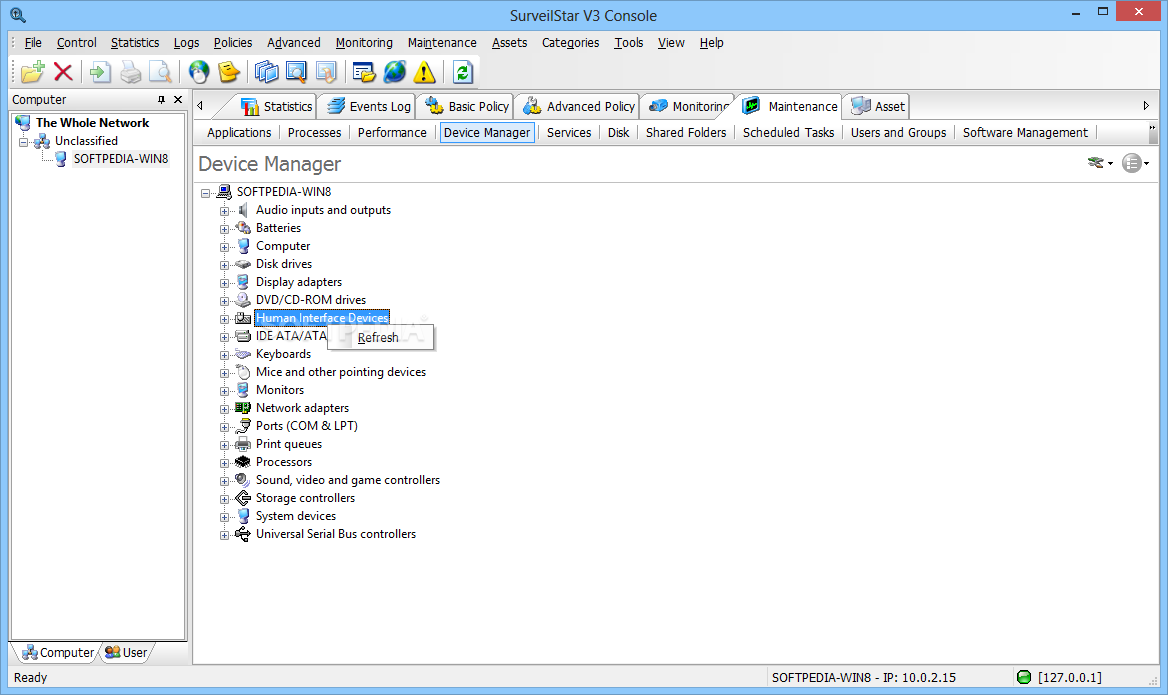Expand Universal Serial Bus controllers node
Screen dimensions: 1168x695
pos(224,535)
